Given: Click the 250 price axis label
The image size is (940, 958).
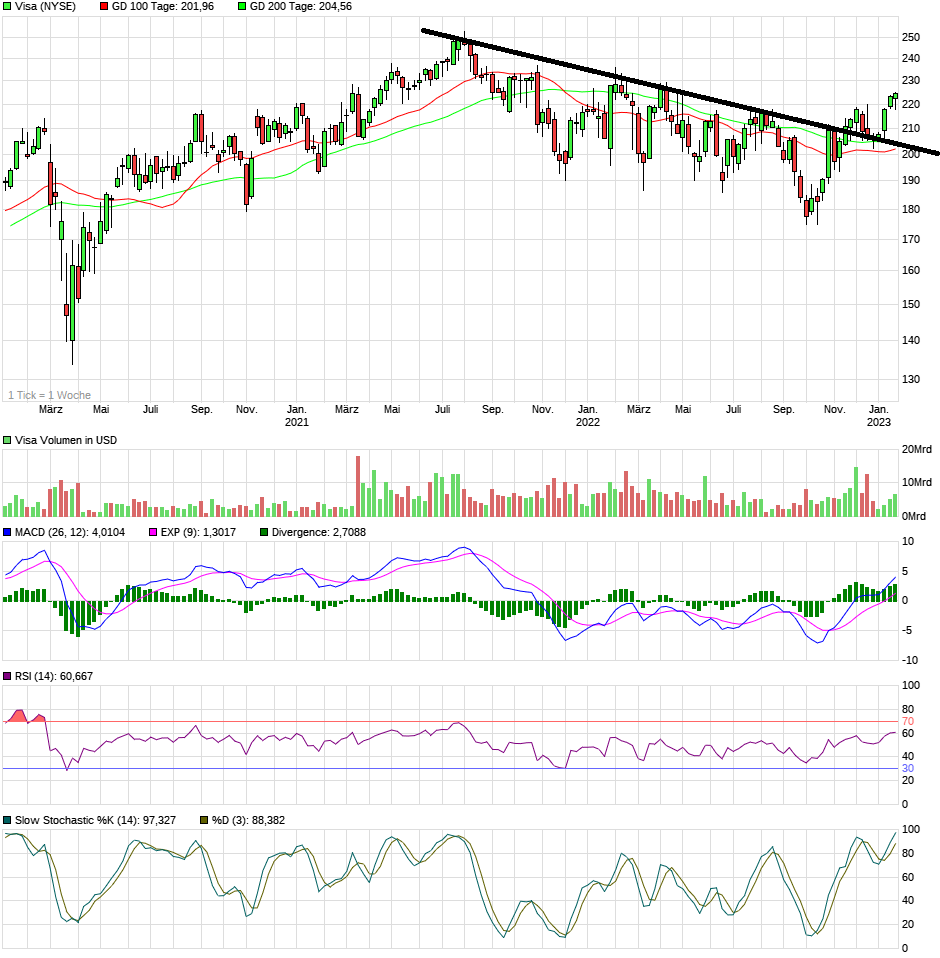Looking at the screenshot, I should 910,37.
